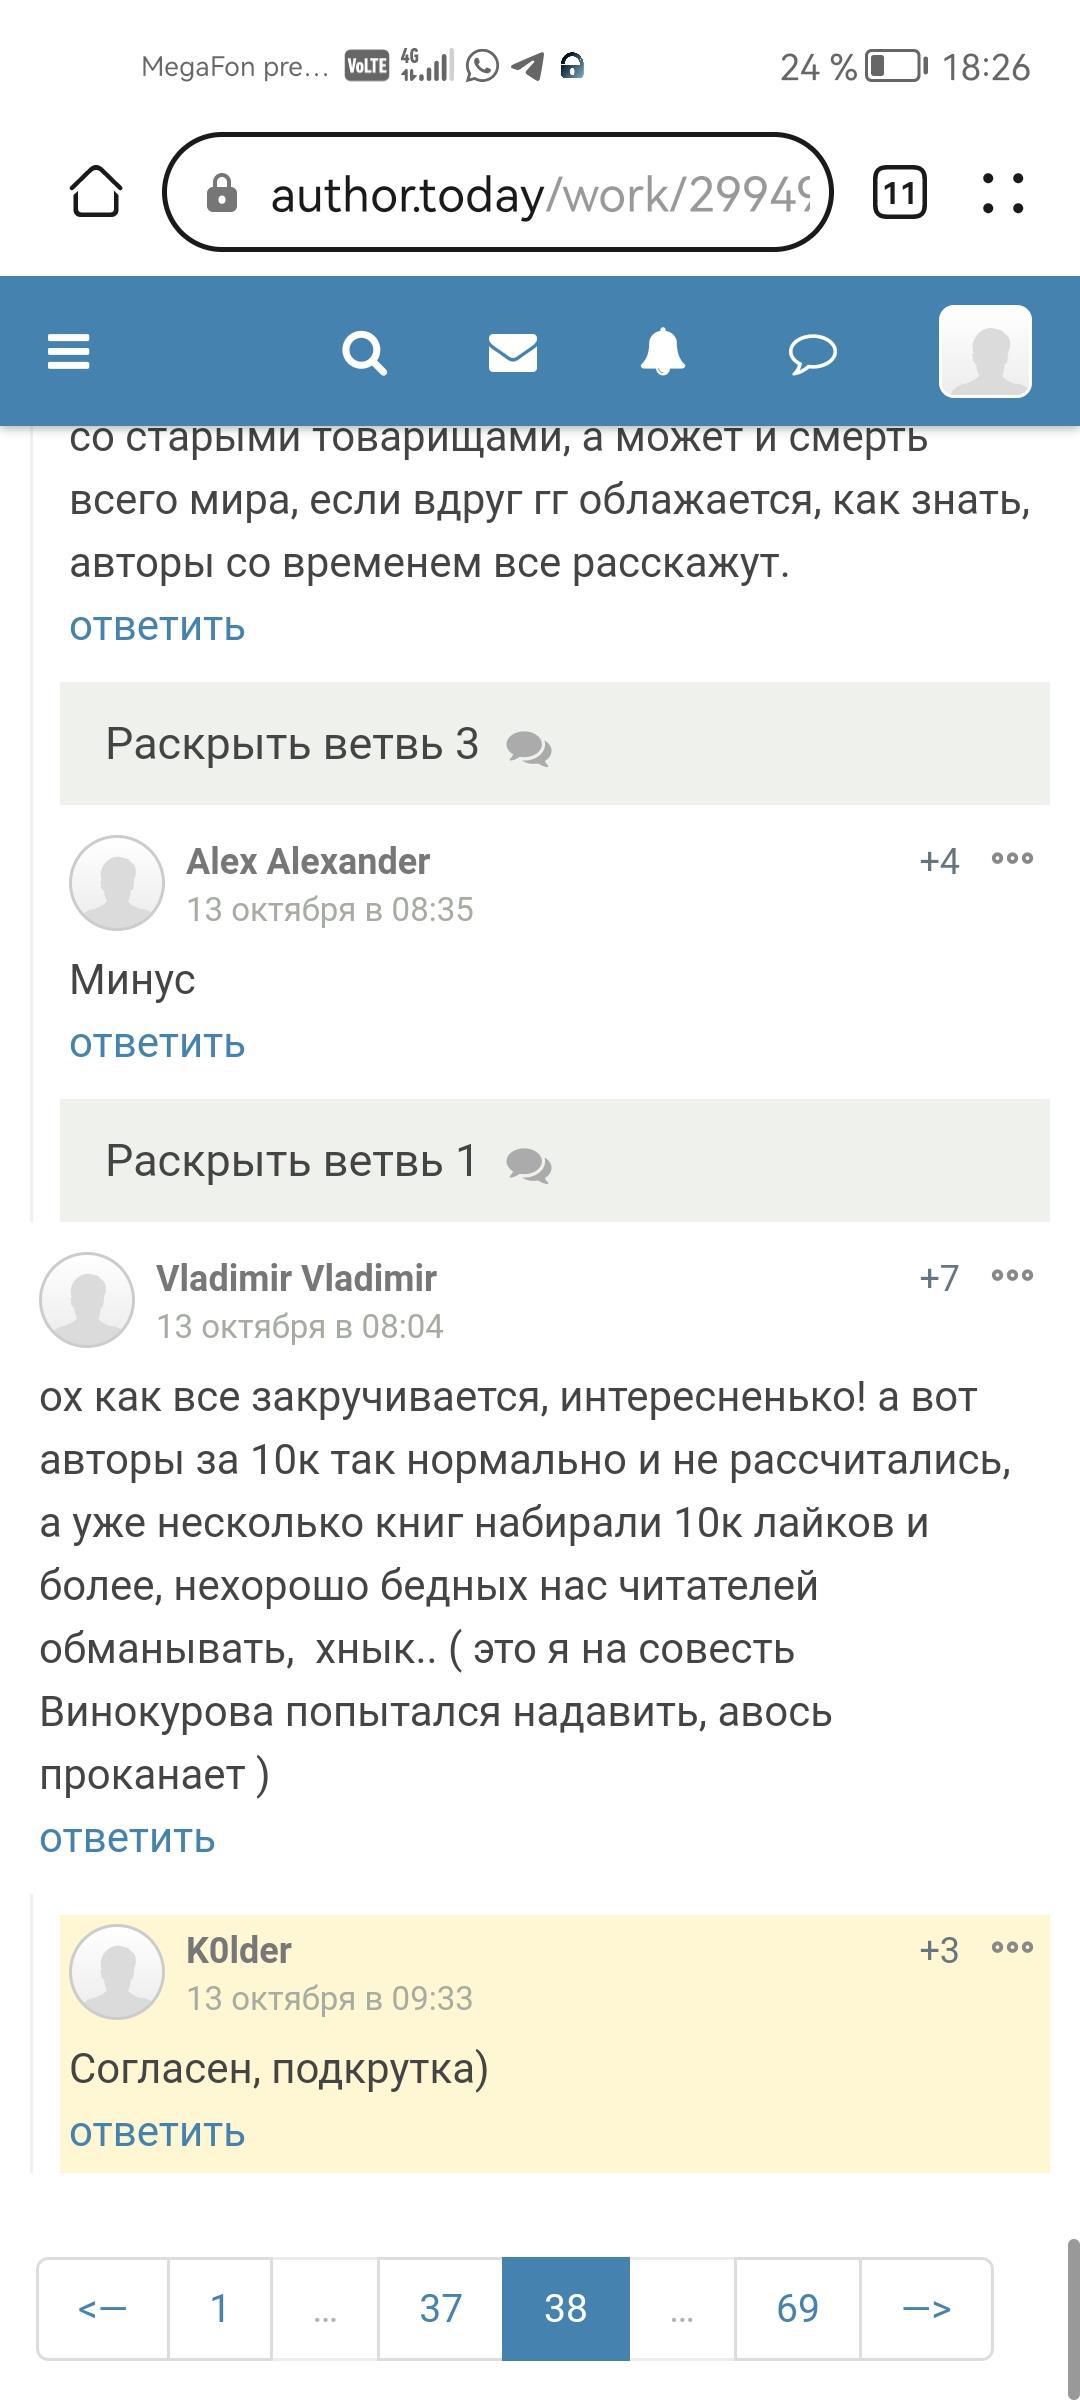Image resolution: width=1080 pixels, height=2400 pixels.
Task: Go to comments page 37
Action: (440, 2308)
